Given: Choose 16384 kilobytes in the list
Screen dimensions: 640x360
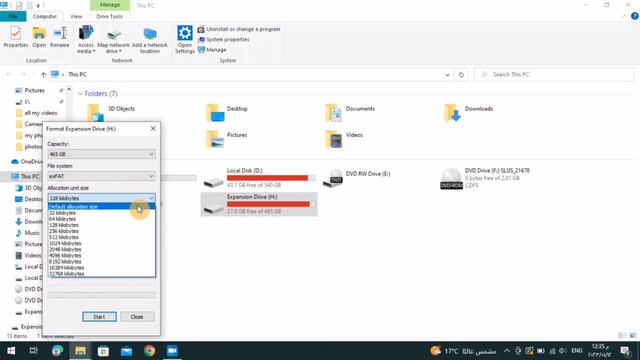Looking at the screenshot, I should pos(101,268).
